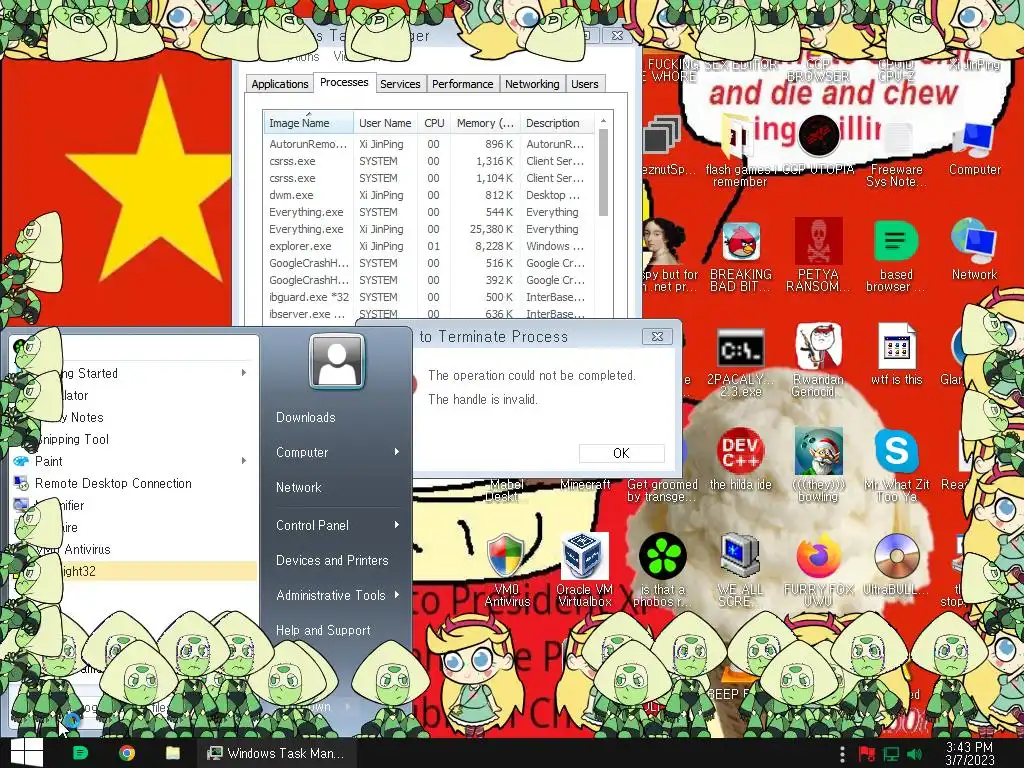The width and height of the screenshot is (1024, 768).
Task: Expand the Computer submenu arrow
Action: tap(396, 452)
